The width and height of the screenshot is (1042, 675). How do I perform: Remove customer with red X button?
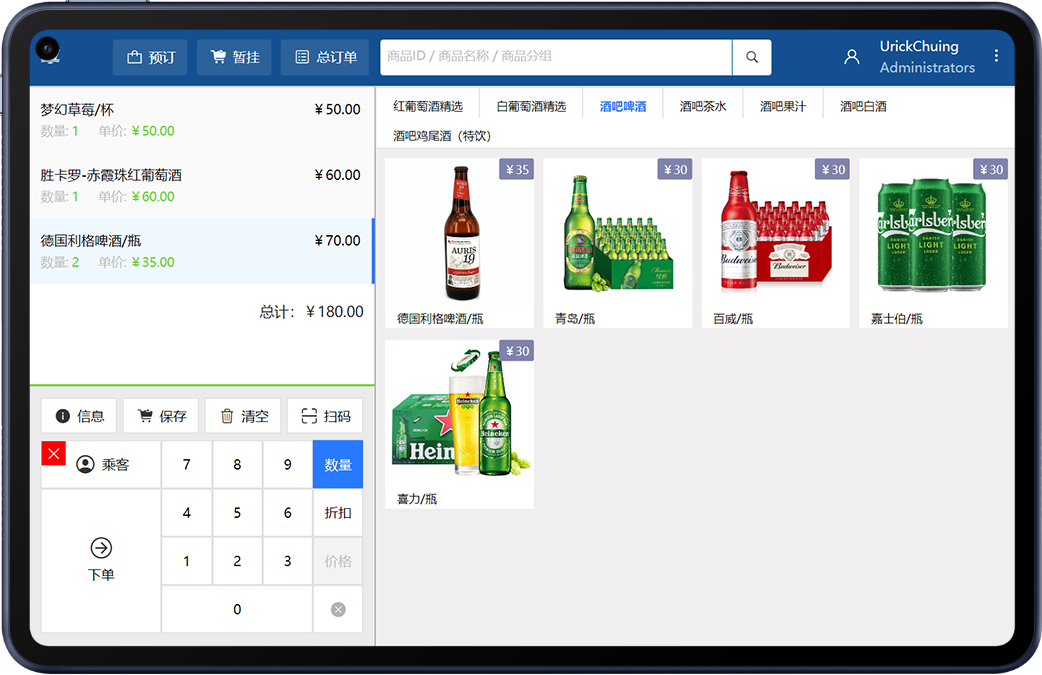(x=53, y=454)
